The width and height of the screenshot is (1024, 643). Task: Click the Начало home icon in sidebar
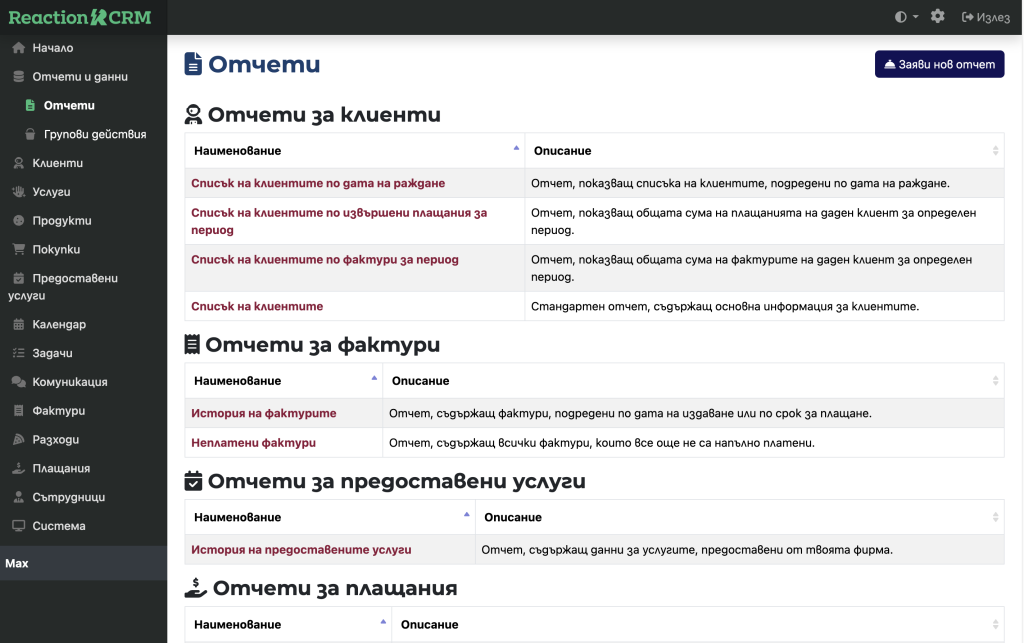18,48
